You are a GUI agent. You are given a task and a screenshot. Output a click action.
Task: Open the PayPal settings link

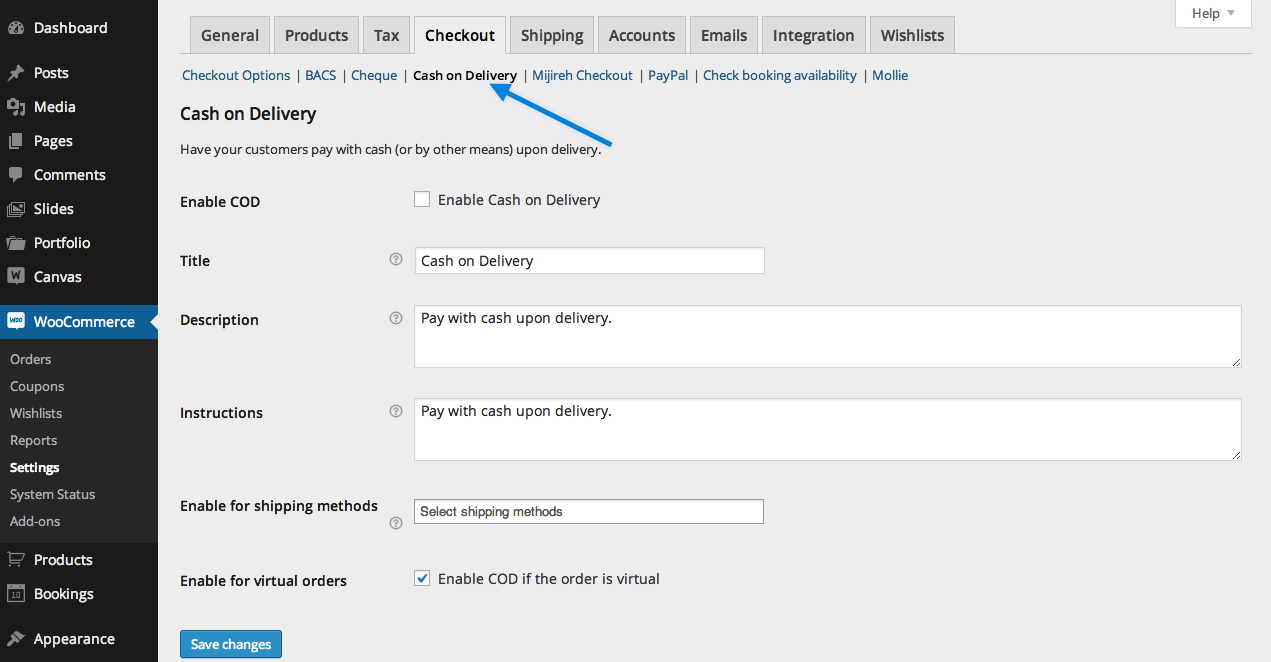[667, 75]
